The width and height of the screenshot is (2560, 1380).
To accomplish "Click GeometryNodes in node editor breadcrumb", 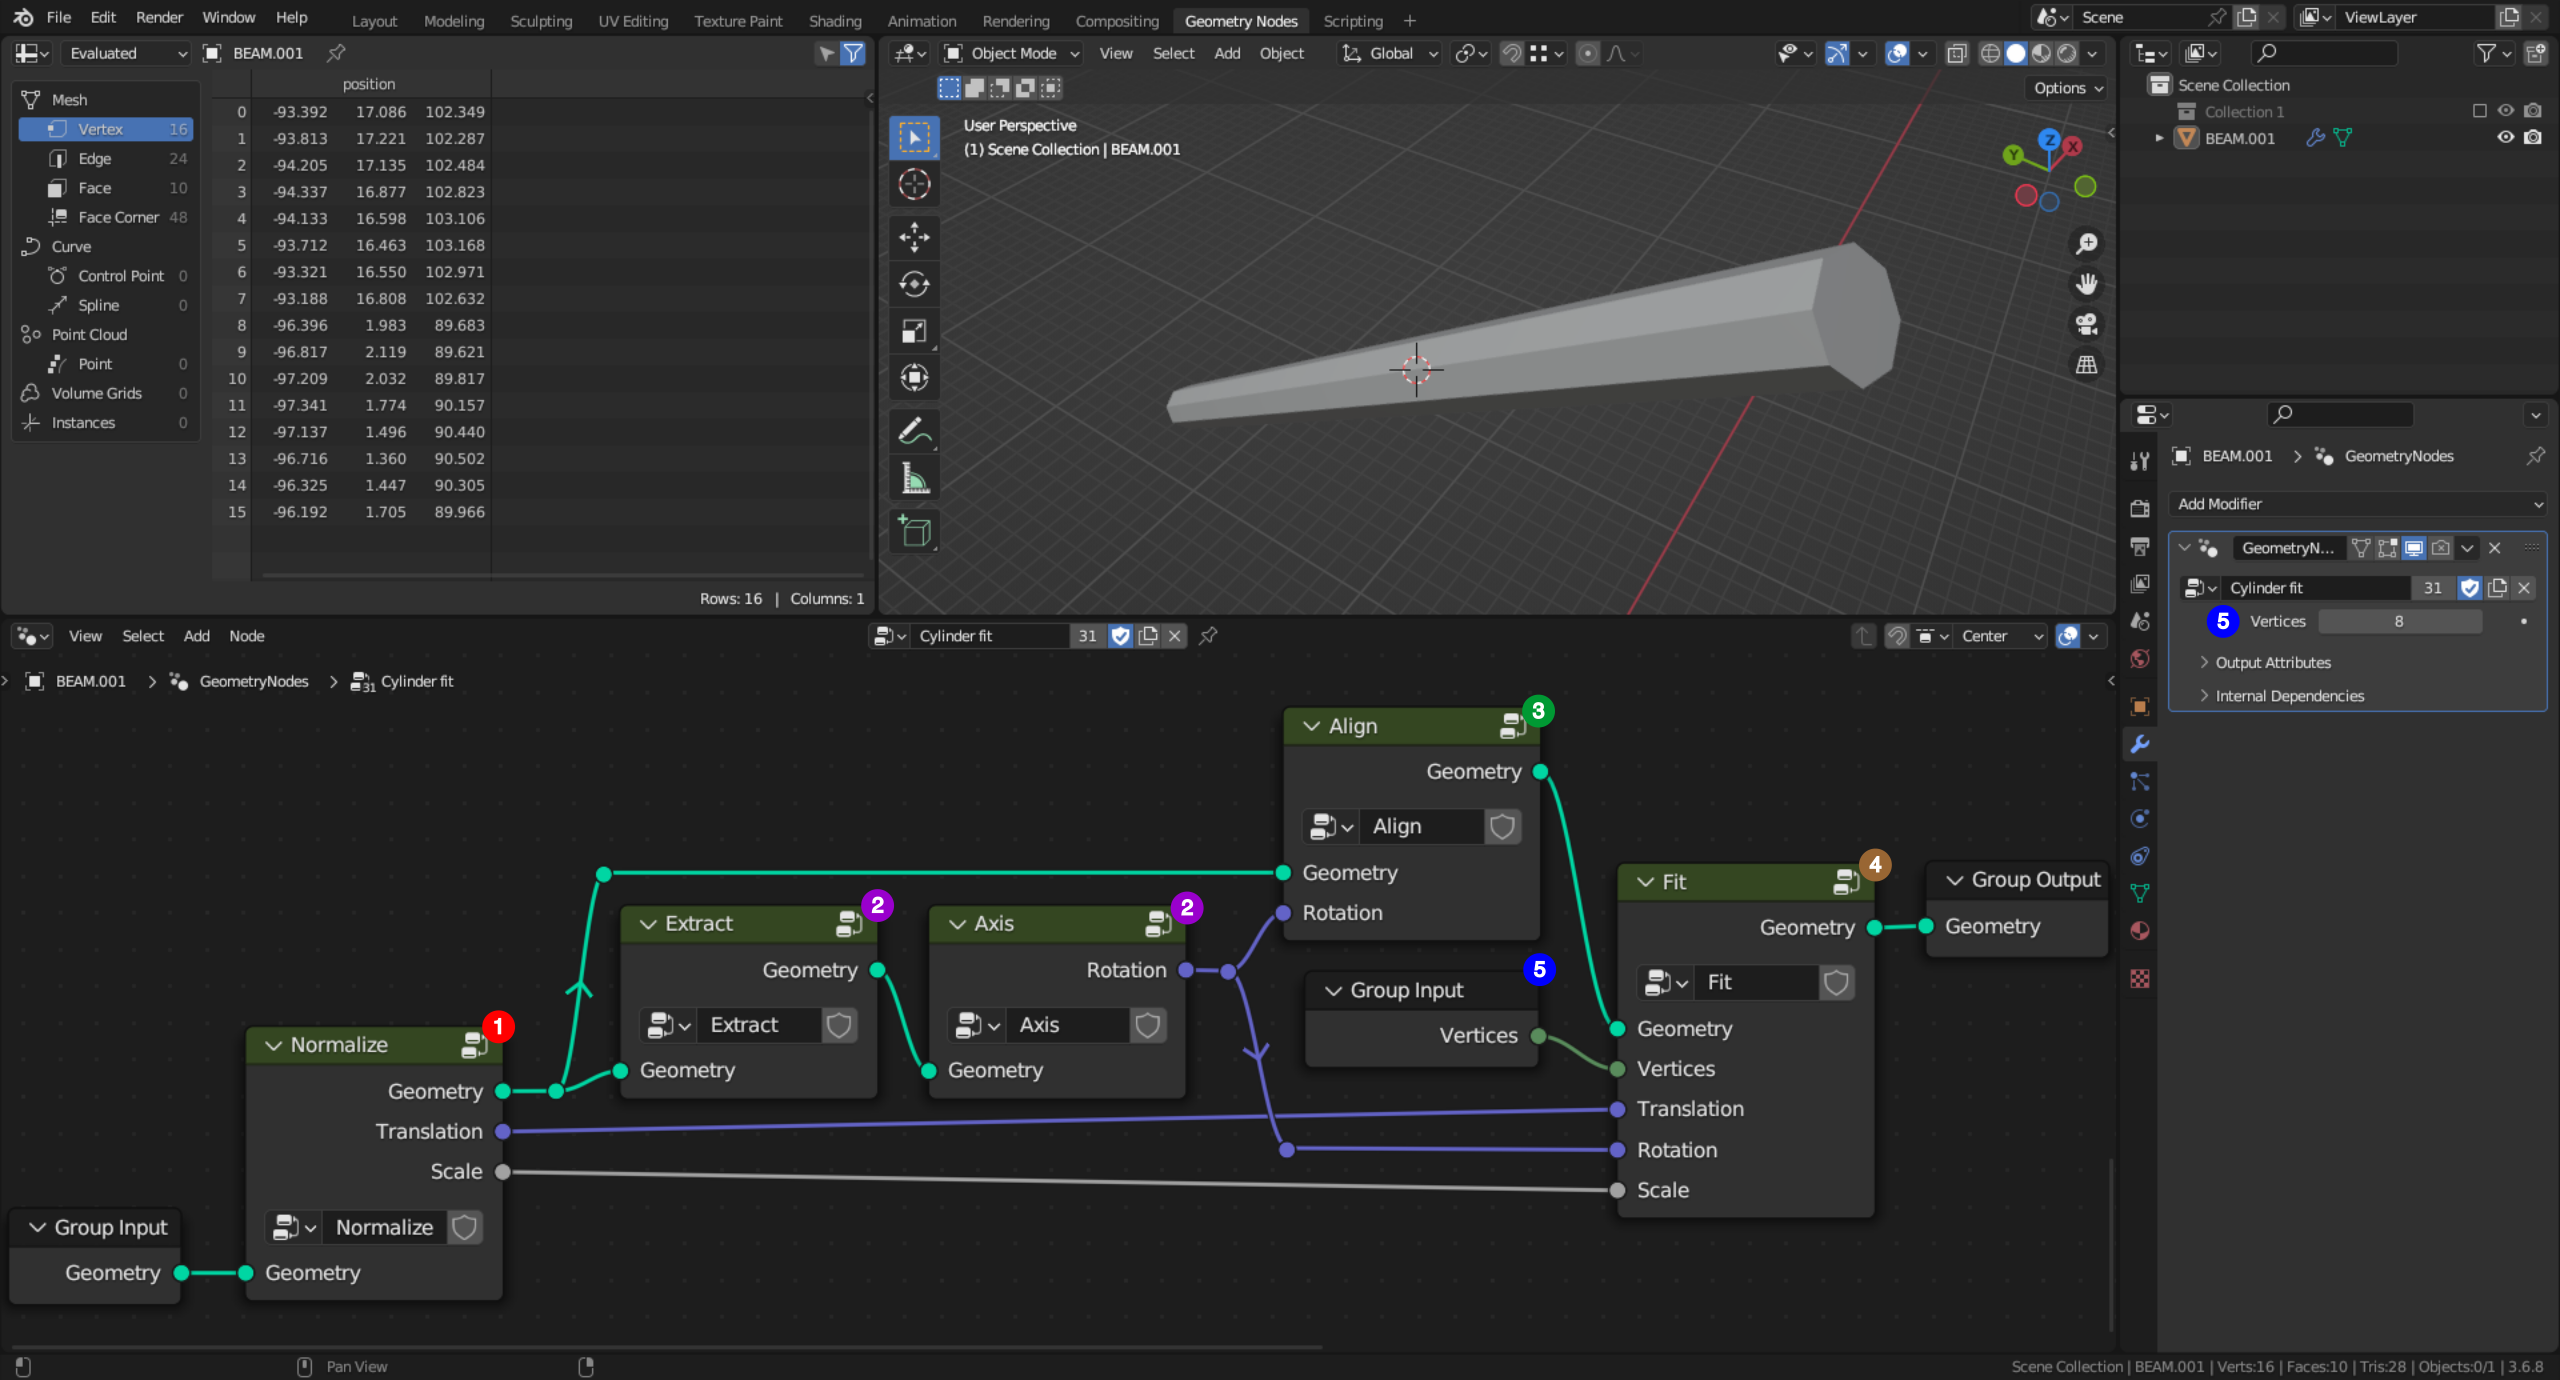I will 254,681.
